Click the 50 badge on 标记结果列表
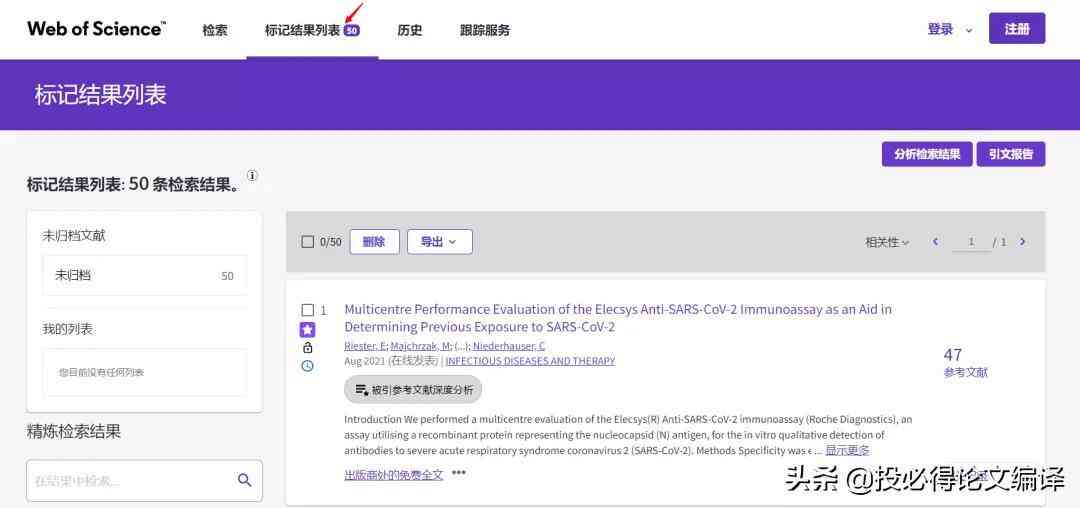 coord(351,30)
